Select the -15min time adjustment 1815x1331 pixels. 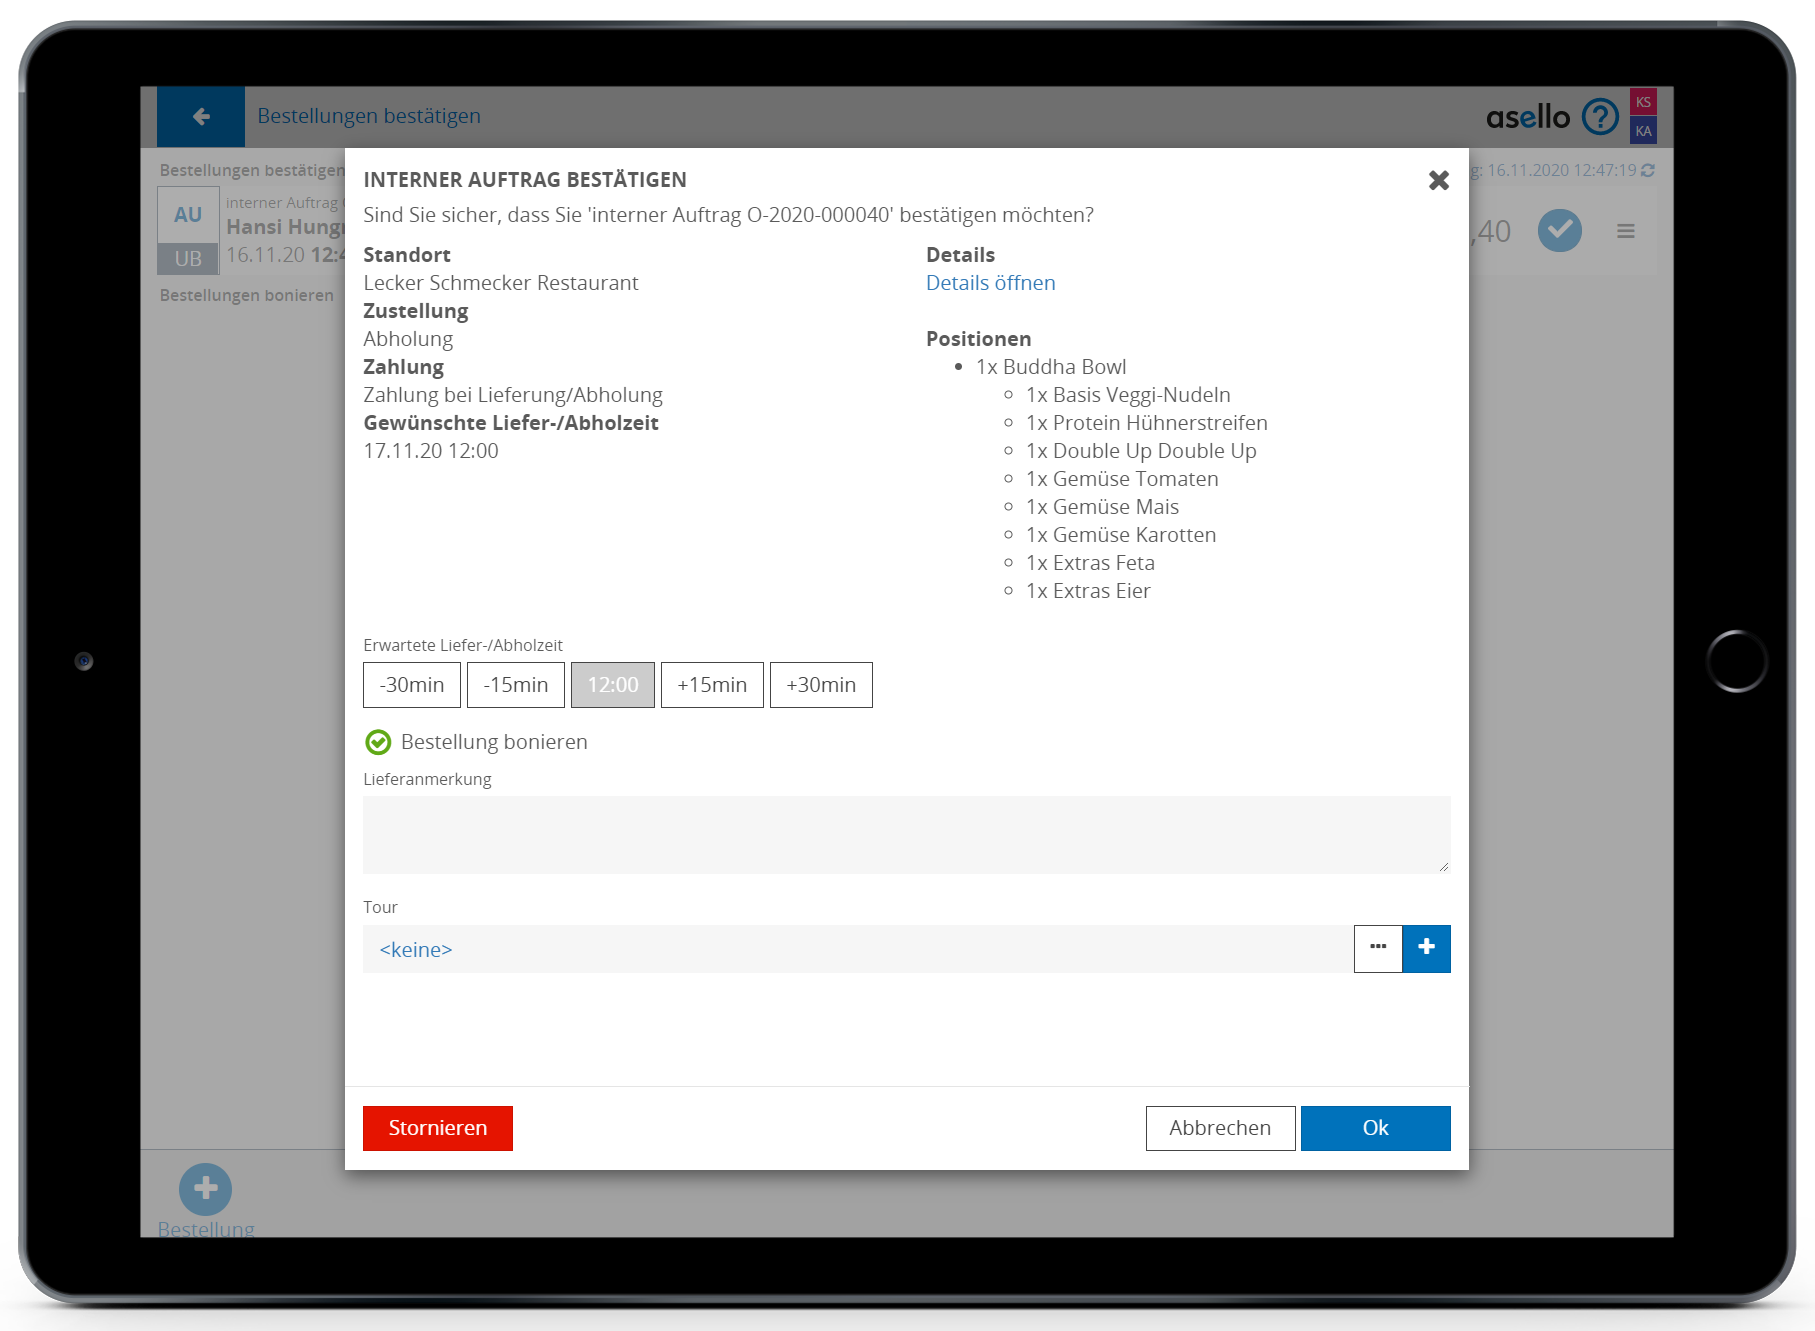point(515,685)
